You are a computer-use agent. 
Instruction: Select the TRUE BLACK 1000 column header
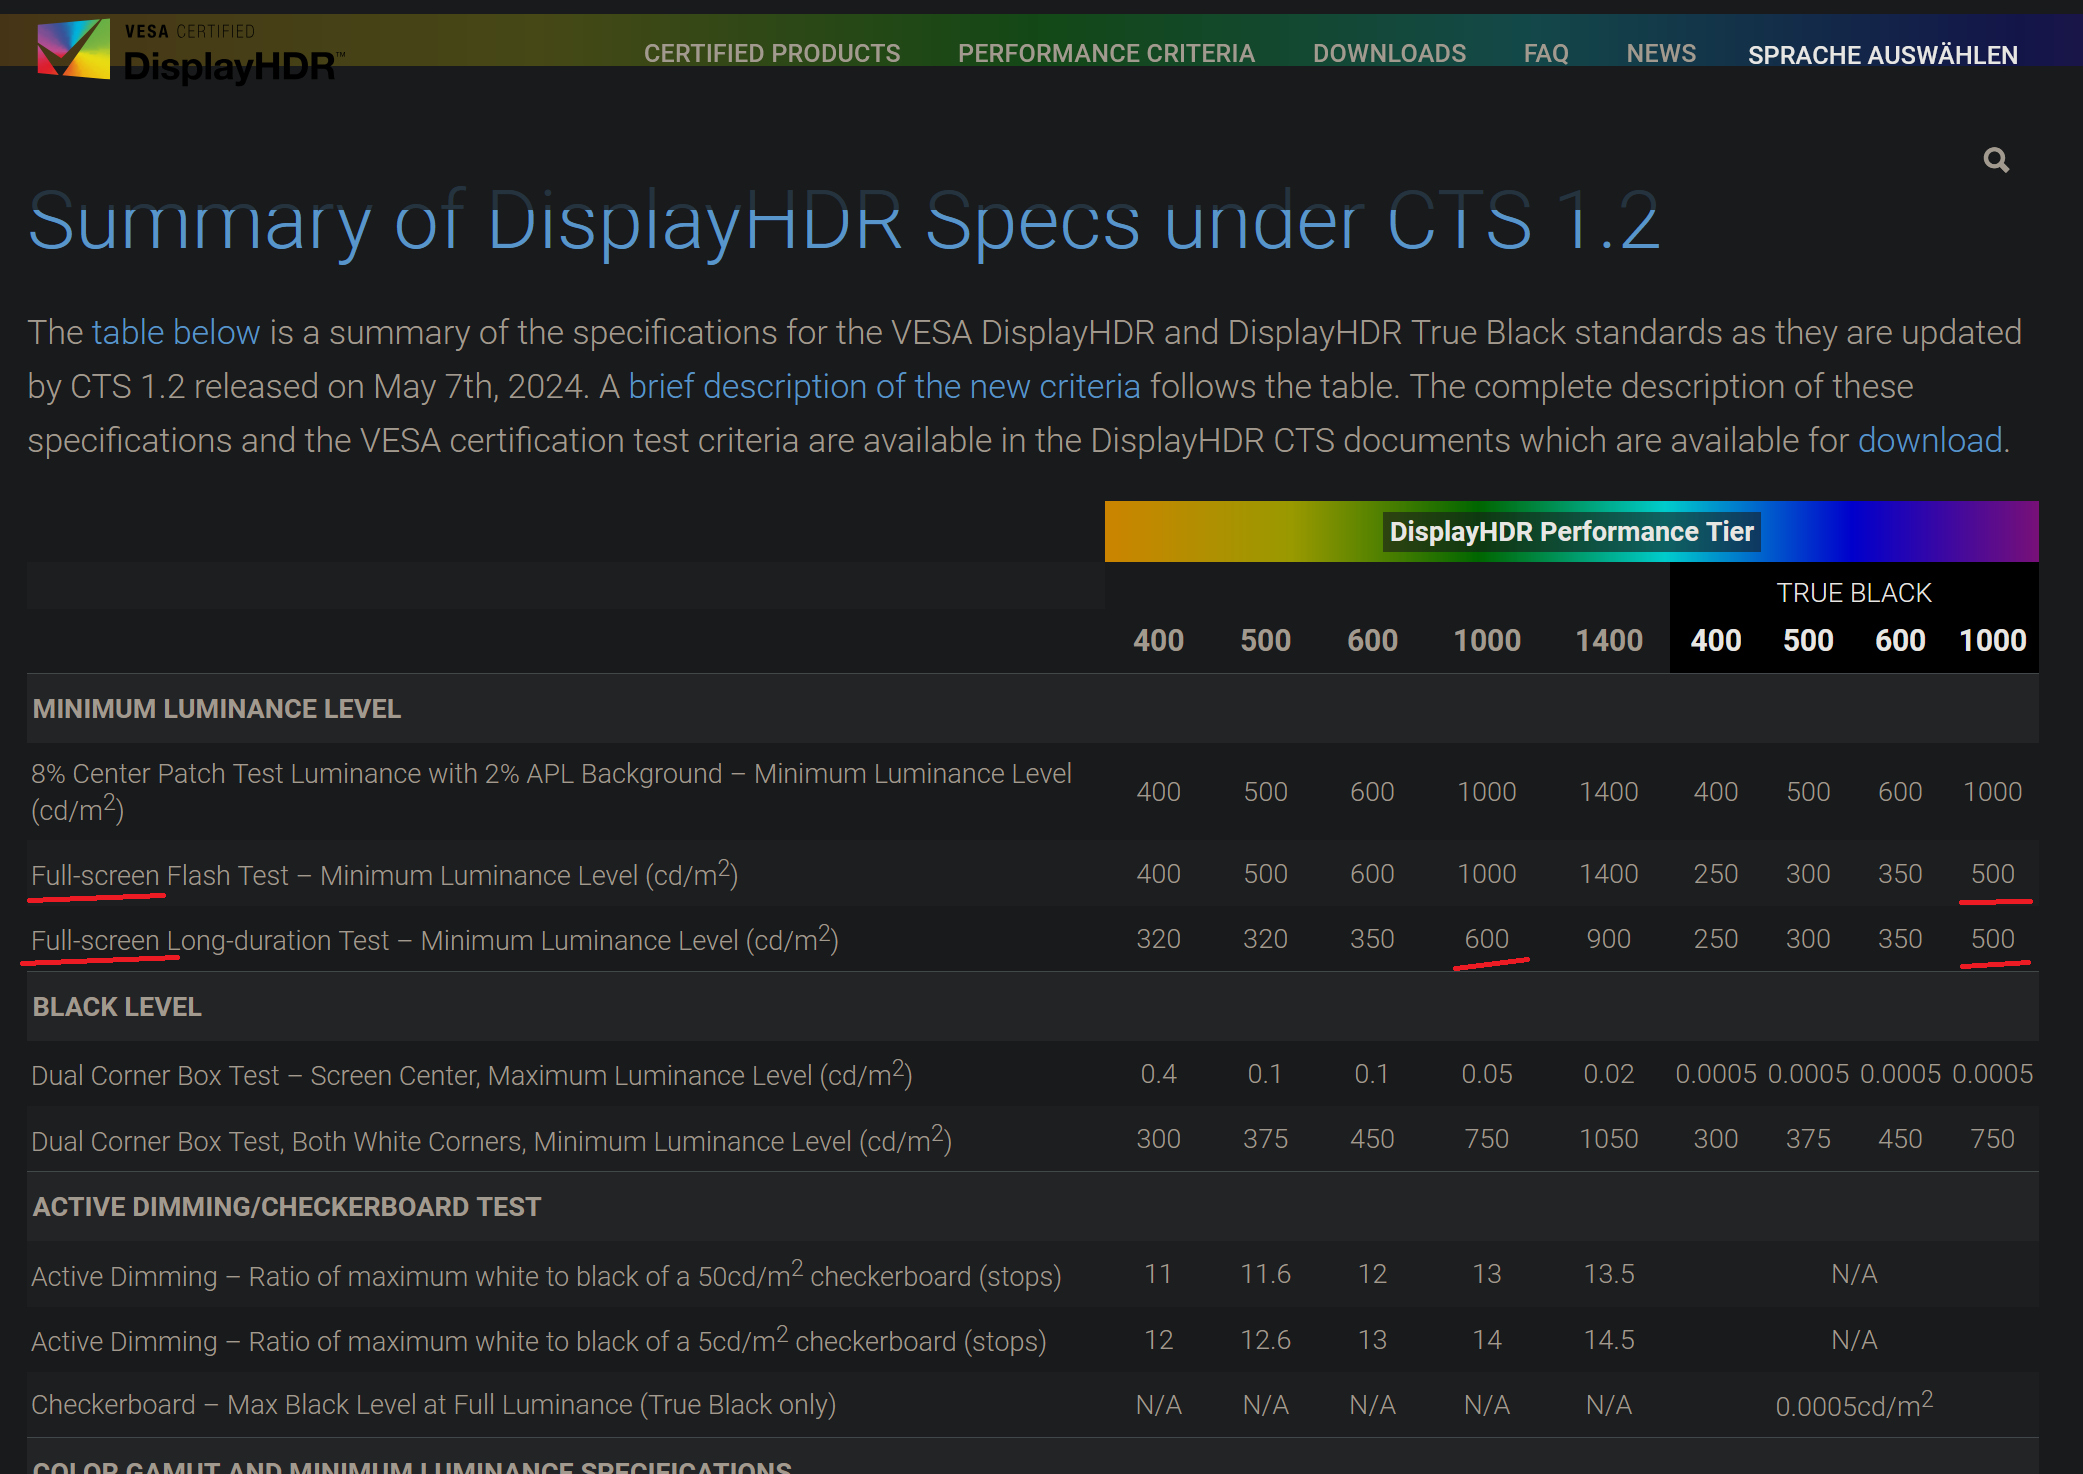click(1991, 640)
